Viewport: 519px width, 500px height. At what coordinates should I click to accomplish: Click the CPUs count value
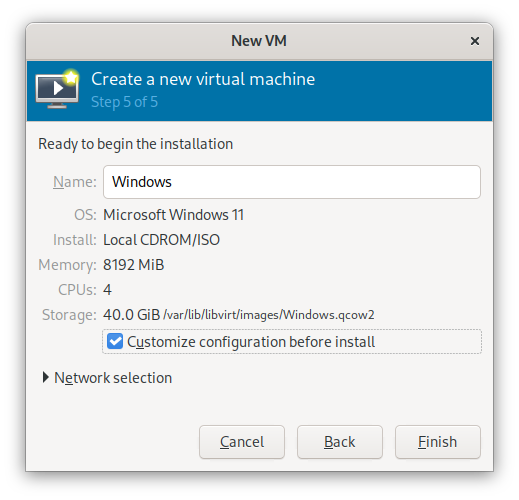point(107,290)
